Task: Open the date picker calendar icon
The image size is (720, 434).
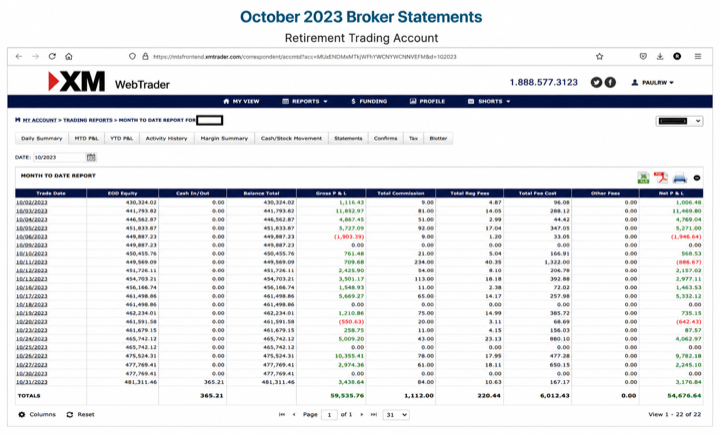Action: coord(91,158)
